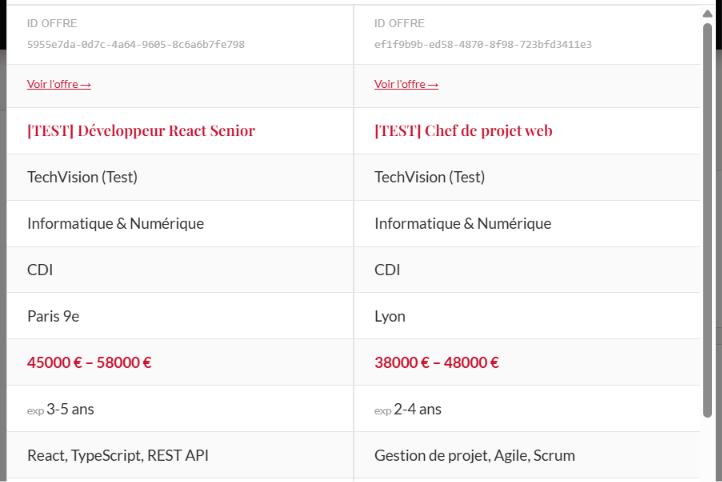Click TechVision (Test) in the left column
Image resolution: width=722 pixels, height=482 pixels.
tap(82, 177)
